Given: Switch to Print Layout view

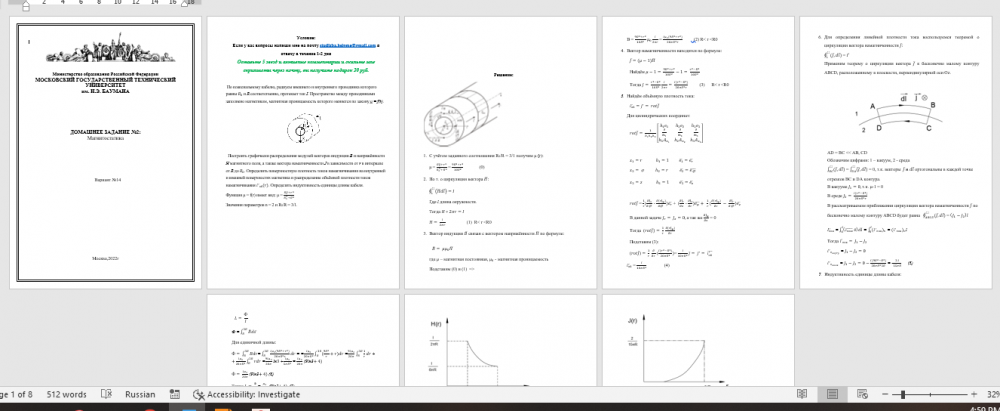Looking at the screenshot, I should coord(832,394).
